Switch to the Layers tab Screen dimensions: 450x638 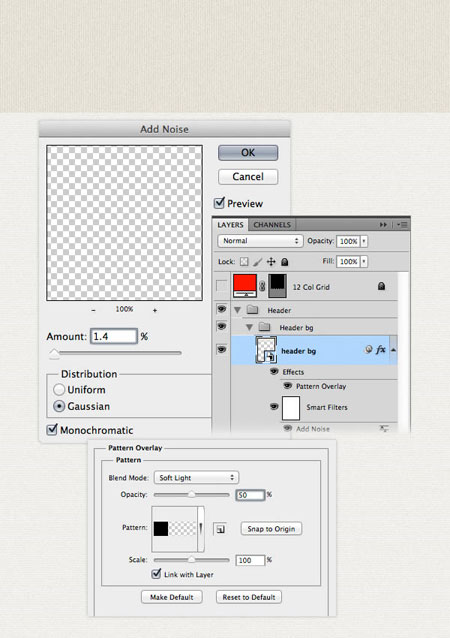point(230,225)
